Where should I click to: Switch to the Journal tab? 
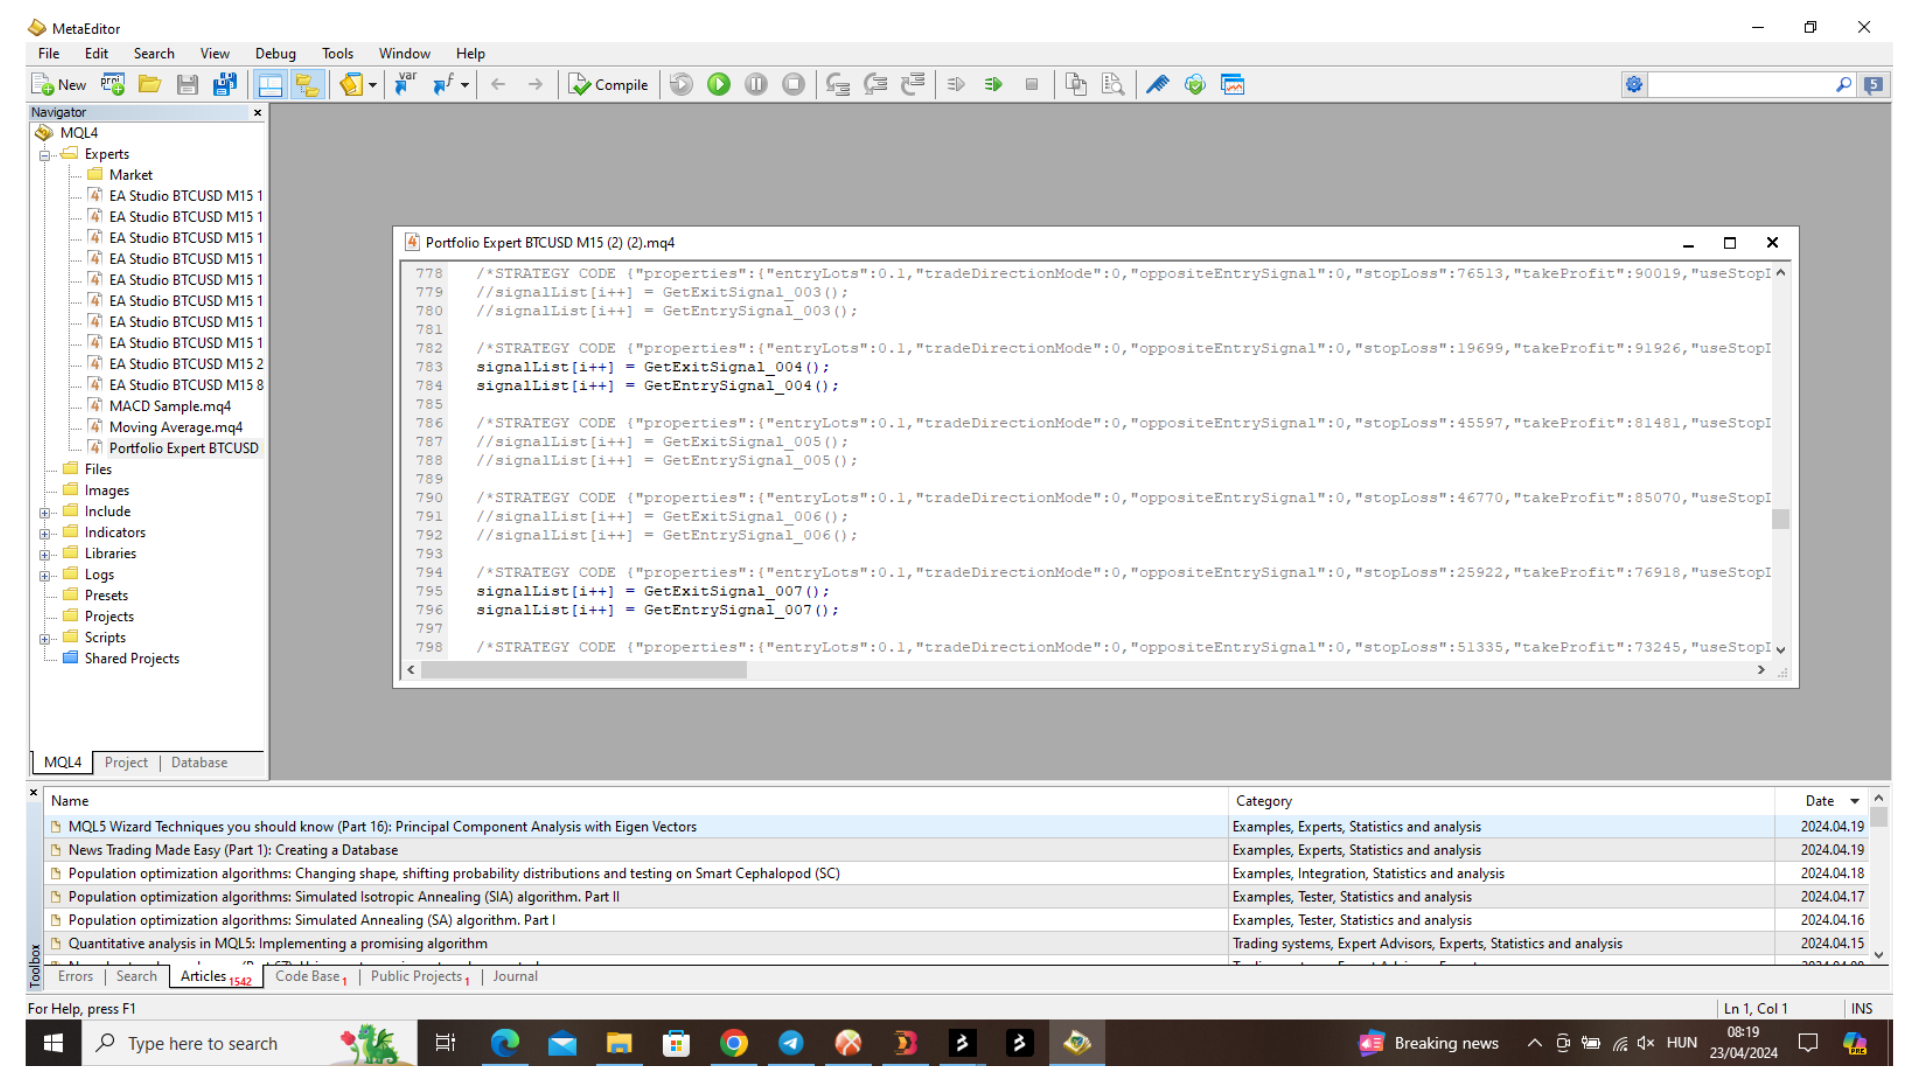515,977
